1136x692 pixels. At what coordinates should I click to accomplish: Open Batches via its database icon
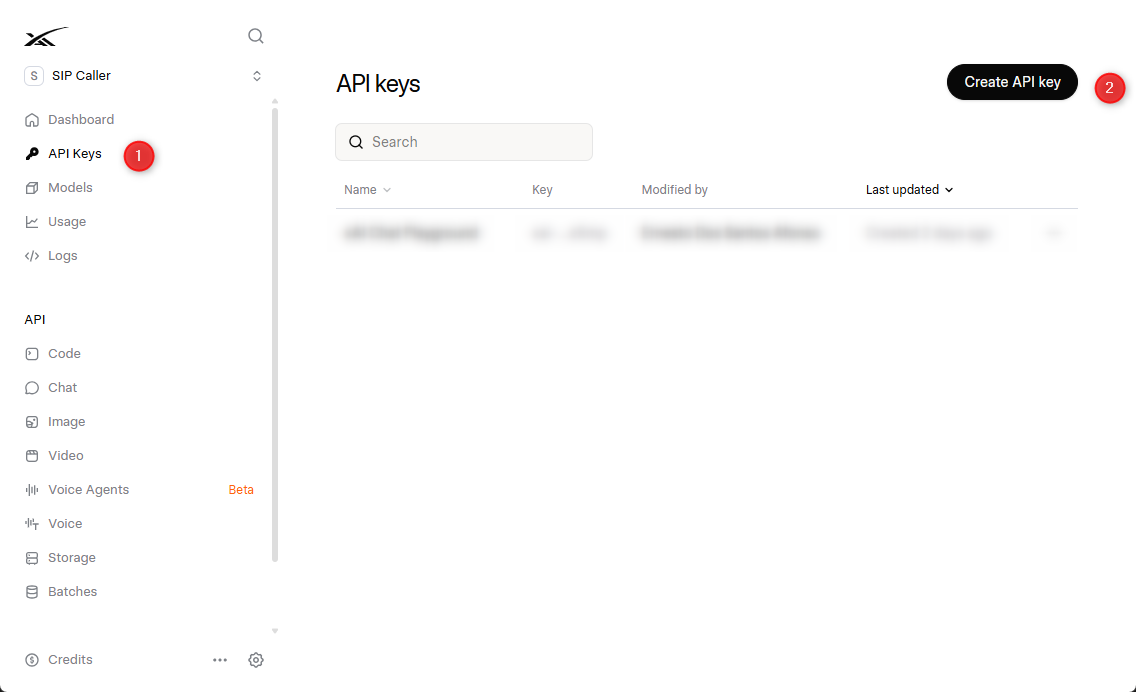pos(32,592)
